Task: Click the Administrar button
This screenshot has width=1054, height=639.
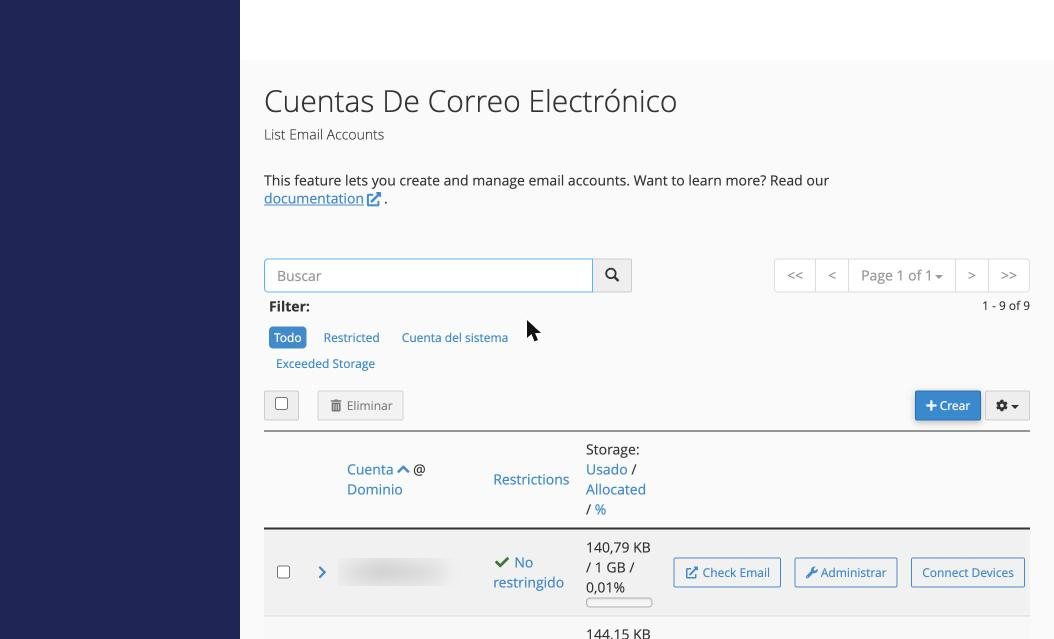Action: pyautogui.click(x=846, y=572)
